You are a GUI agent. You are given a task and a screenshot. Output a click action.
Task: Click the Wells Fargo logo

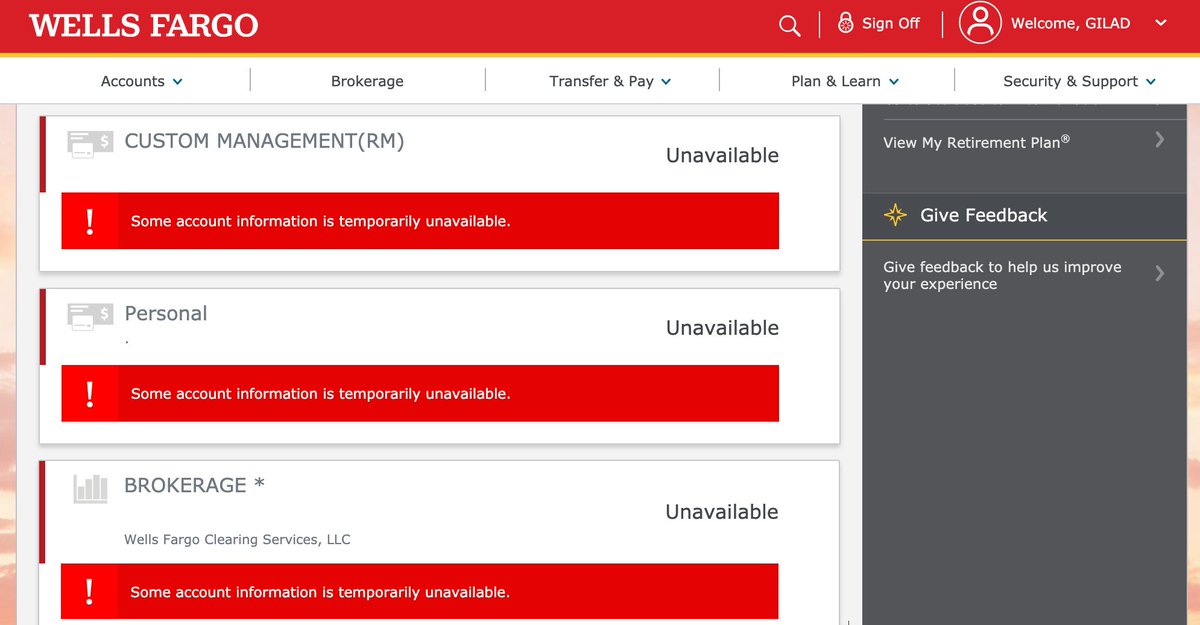[x=144, y=25]
